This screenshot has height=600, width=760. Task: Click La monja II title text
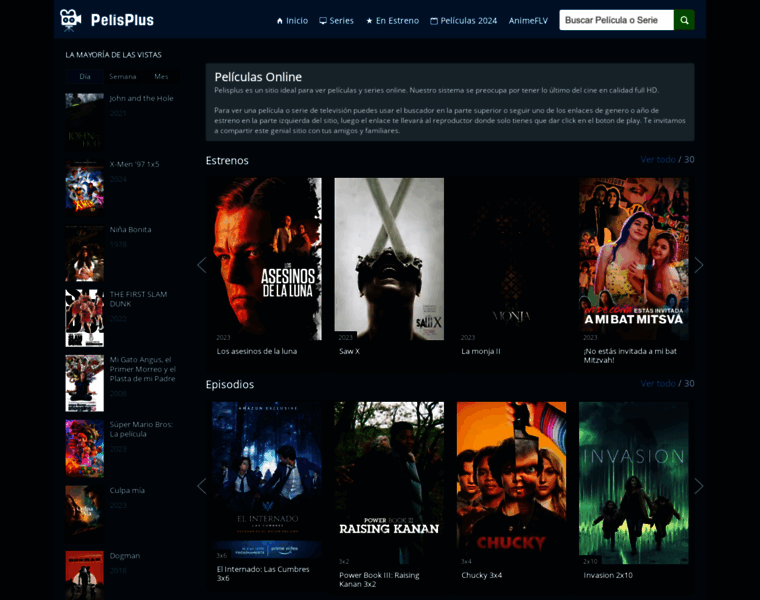(x=481, y=351)
